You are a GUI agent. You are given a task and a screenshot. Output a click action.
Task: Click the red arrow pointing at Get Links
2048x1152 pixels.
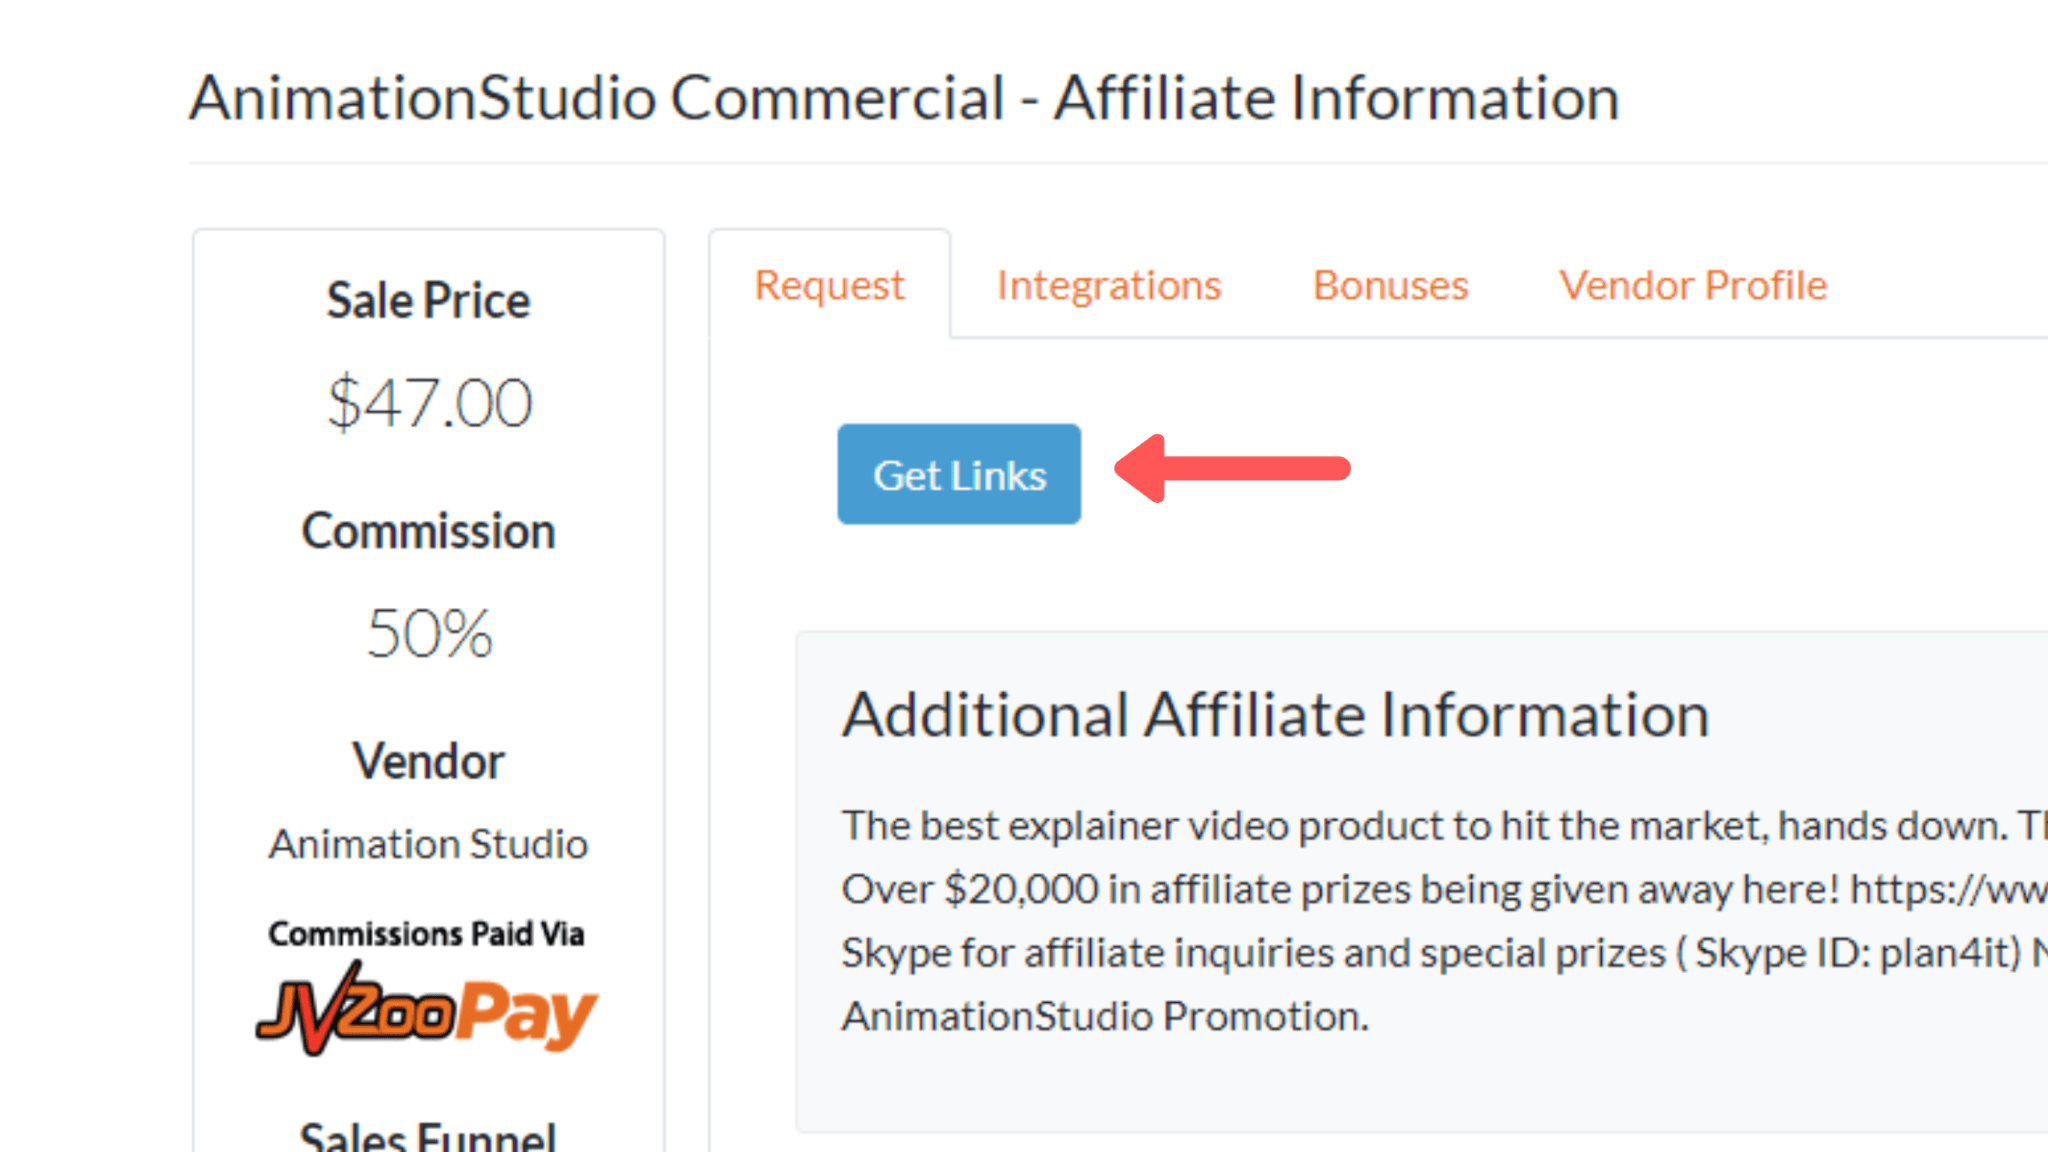[x=1233, y=468]
